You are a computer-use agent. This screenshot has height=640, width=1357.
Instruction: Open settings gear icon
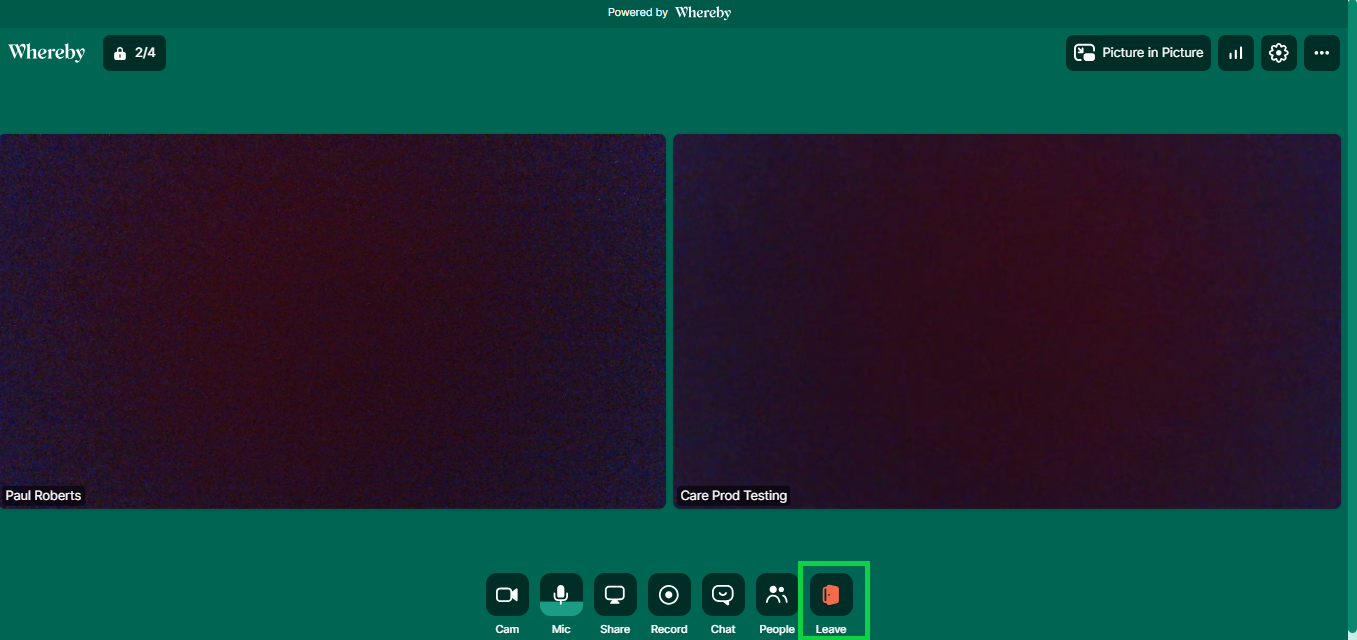click(1279, 53)
